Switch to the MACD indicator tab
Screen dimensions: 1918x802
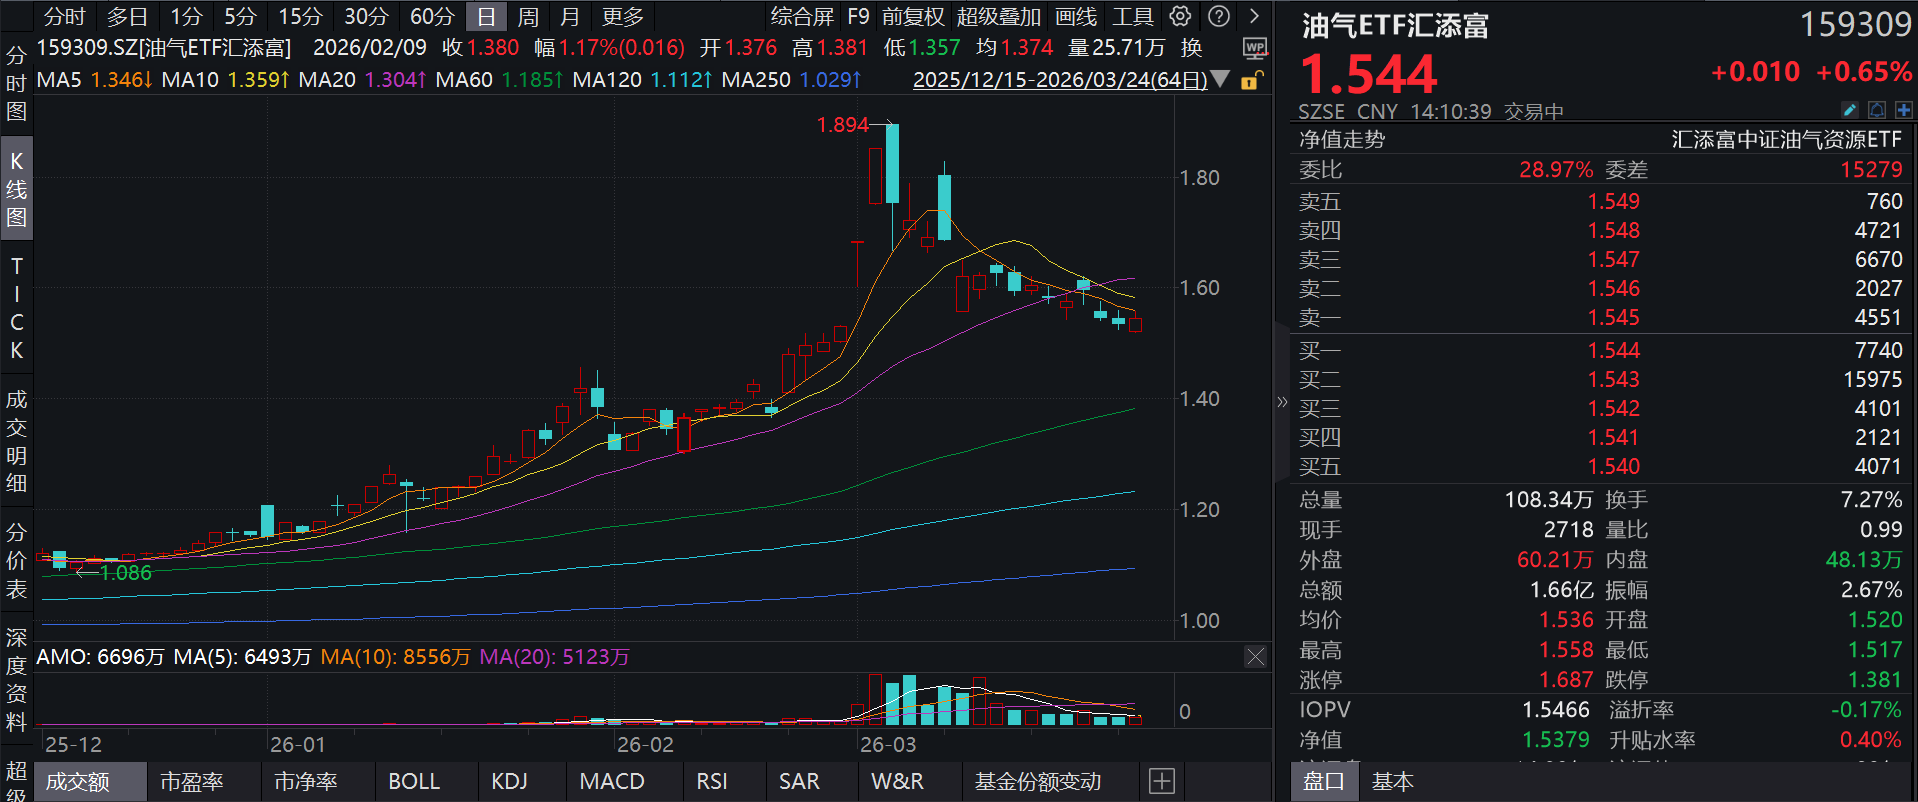(611, 781)
